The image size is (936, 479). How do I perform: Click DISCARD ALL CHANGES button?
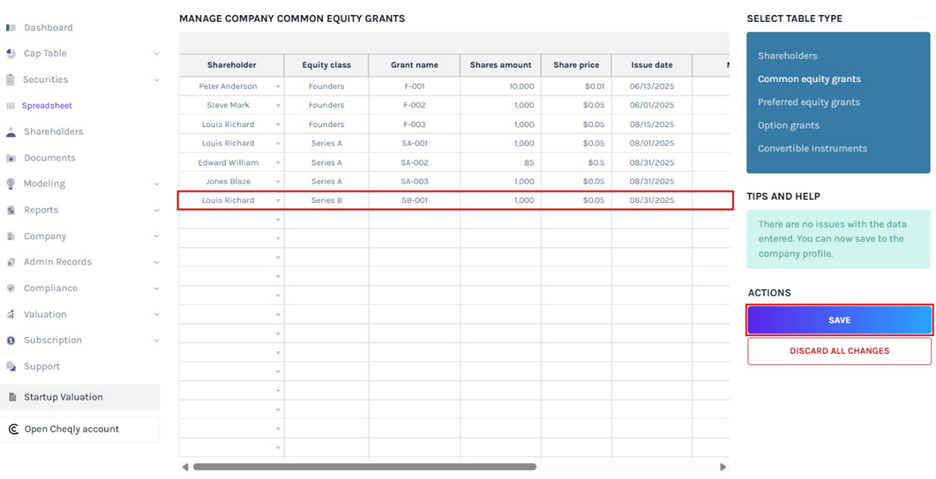coord(839,351)
